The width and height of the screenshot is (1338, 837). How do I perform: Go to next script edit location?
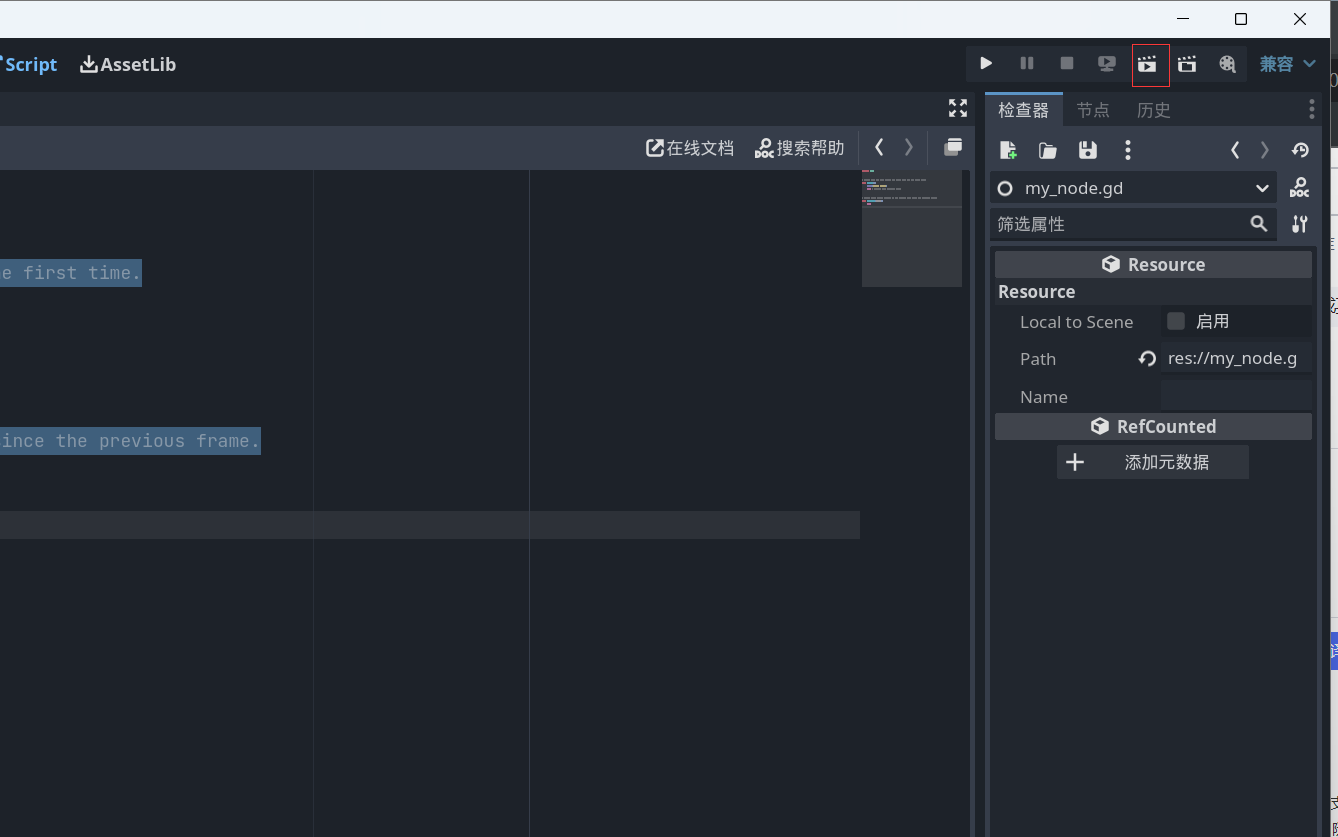click(909, 148)
